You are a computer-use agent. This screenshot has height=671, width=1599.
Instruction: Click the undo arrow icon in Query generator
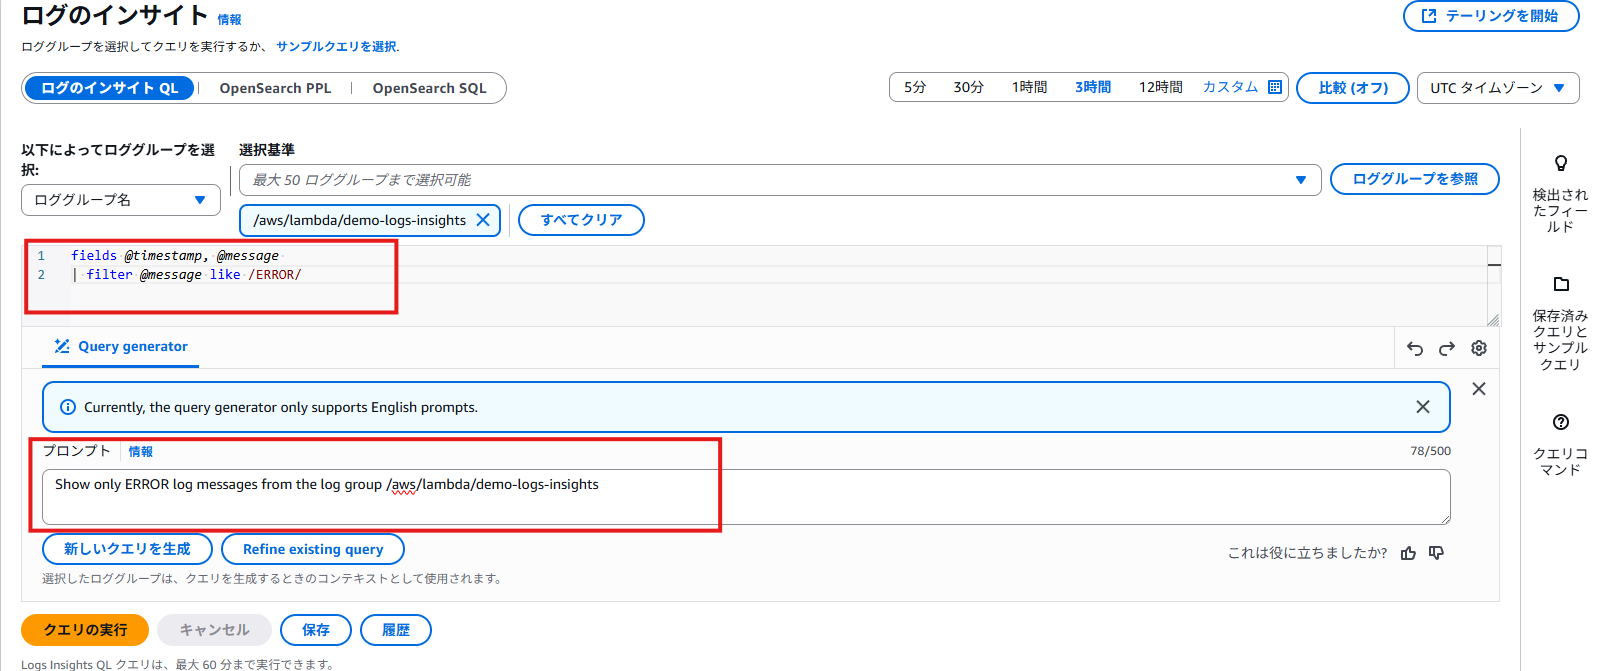(1414, 348)
